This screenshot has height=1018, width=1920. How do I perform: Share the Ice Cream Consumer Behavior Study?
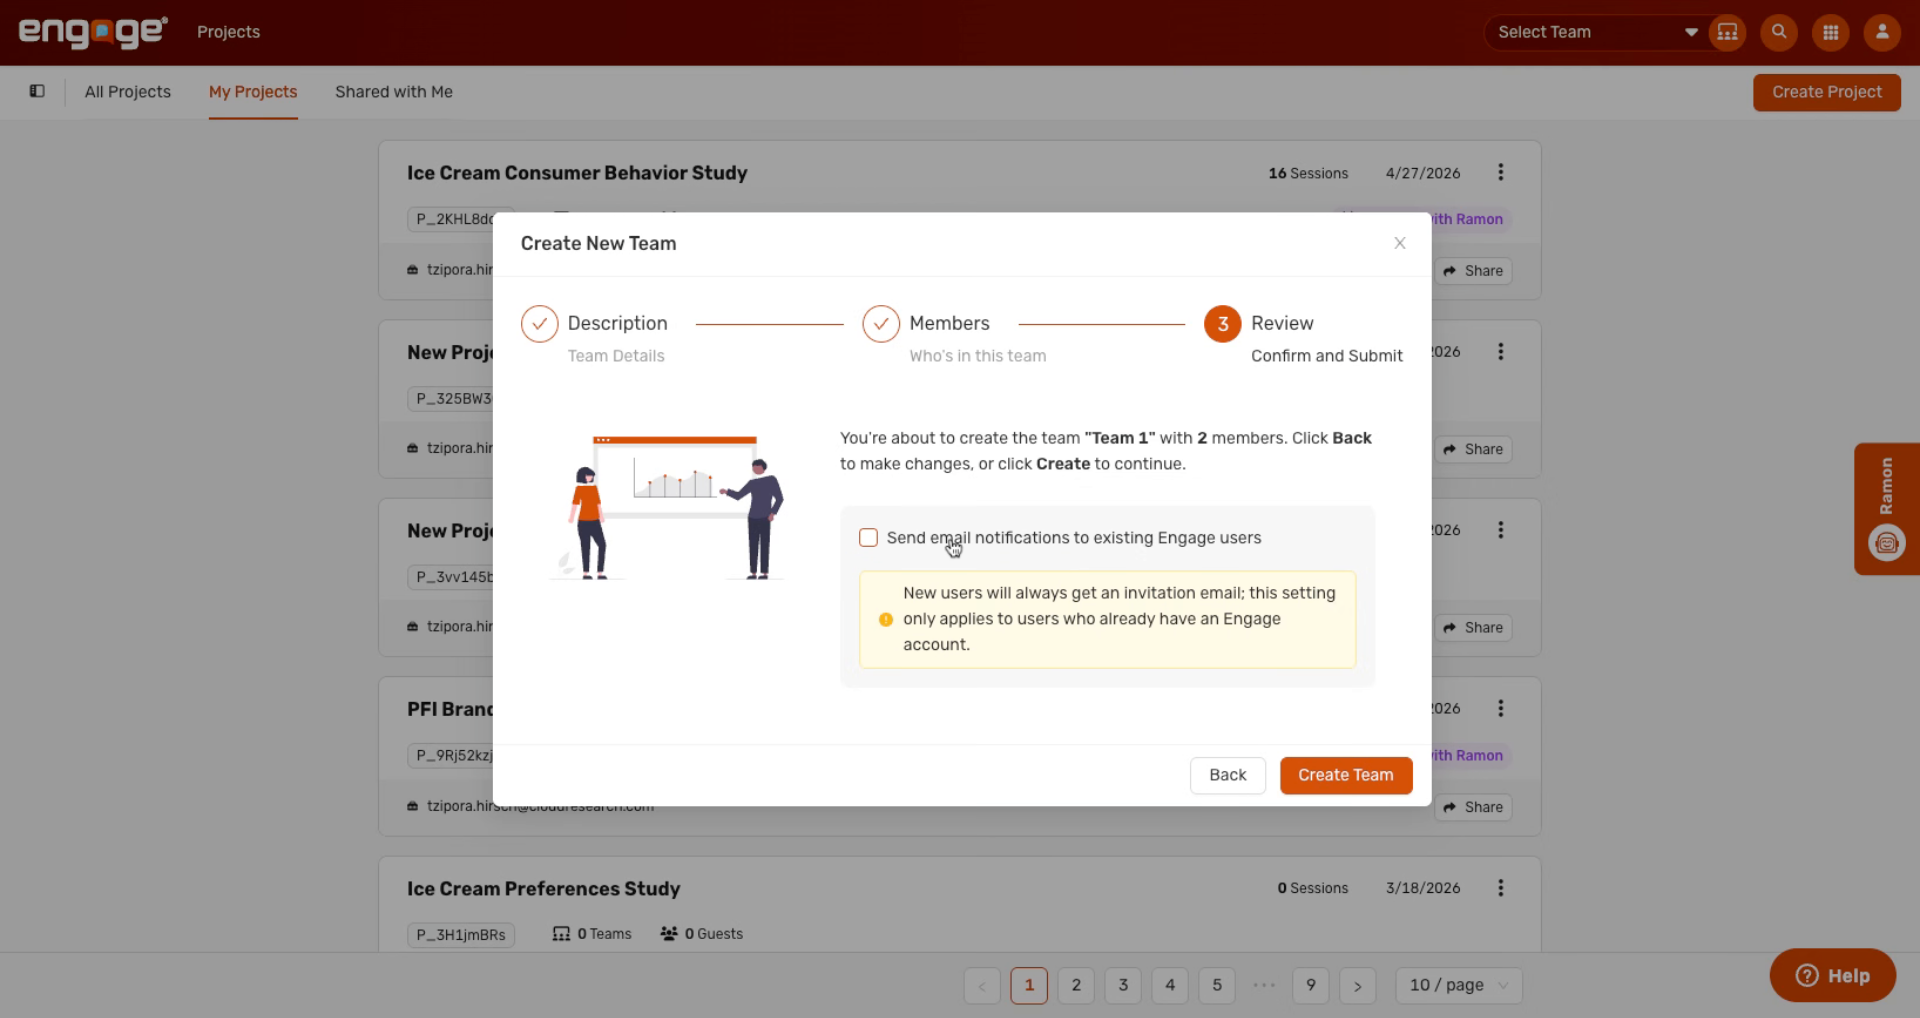(x=1473, y=271)
